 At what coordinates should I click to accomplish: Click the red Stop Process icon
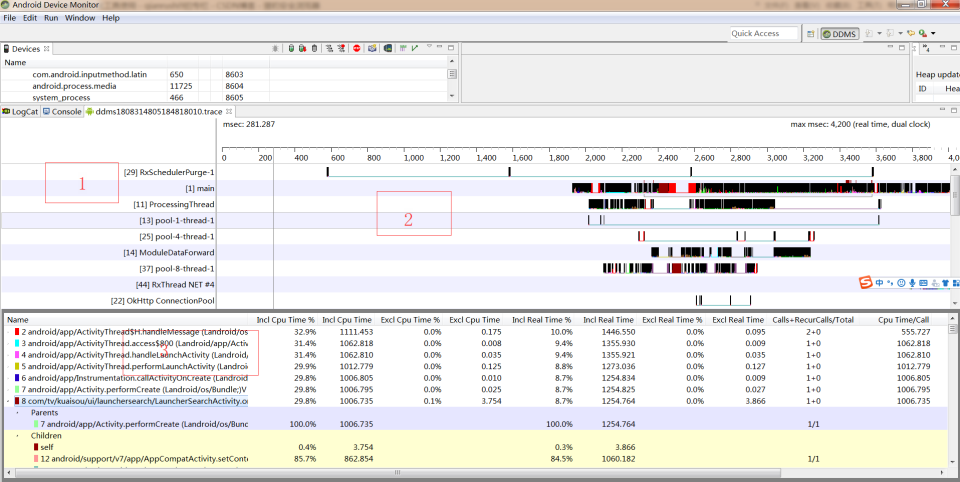[357, 48]
